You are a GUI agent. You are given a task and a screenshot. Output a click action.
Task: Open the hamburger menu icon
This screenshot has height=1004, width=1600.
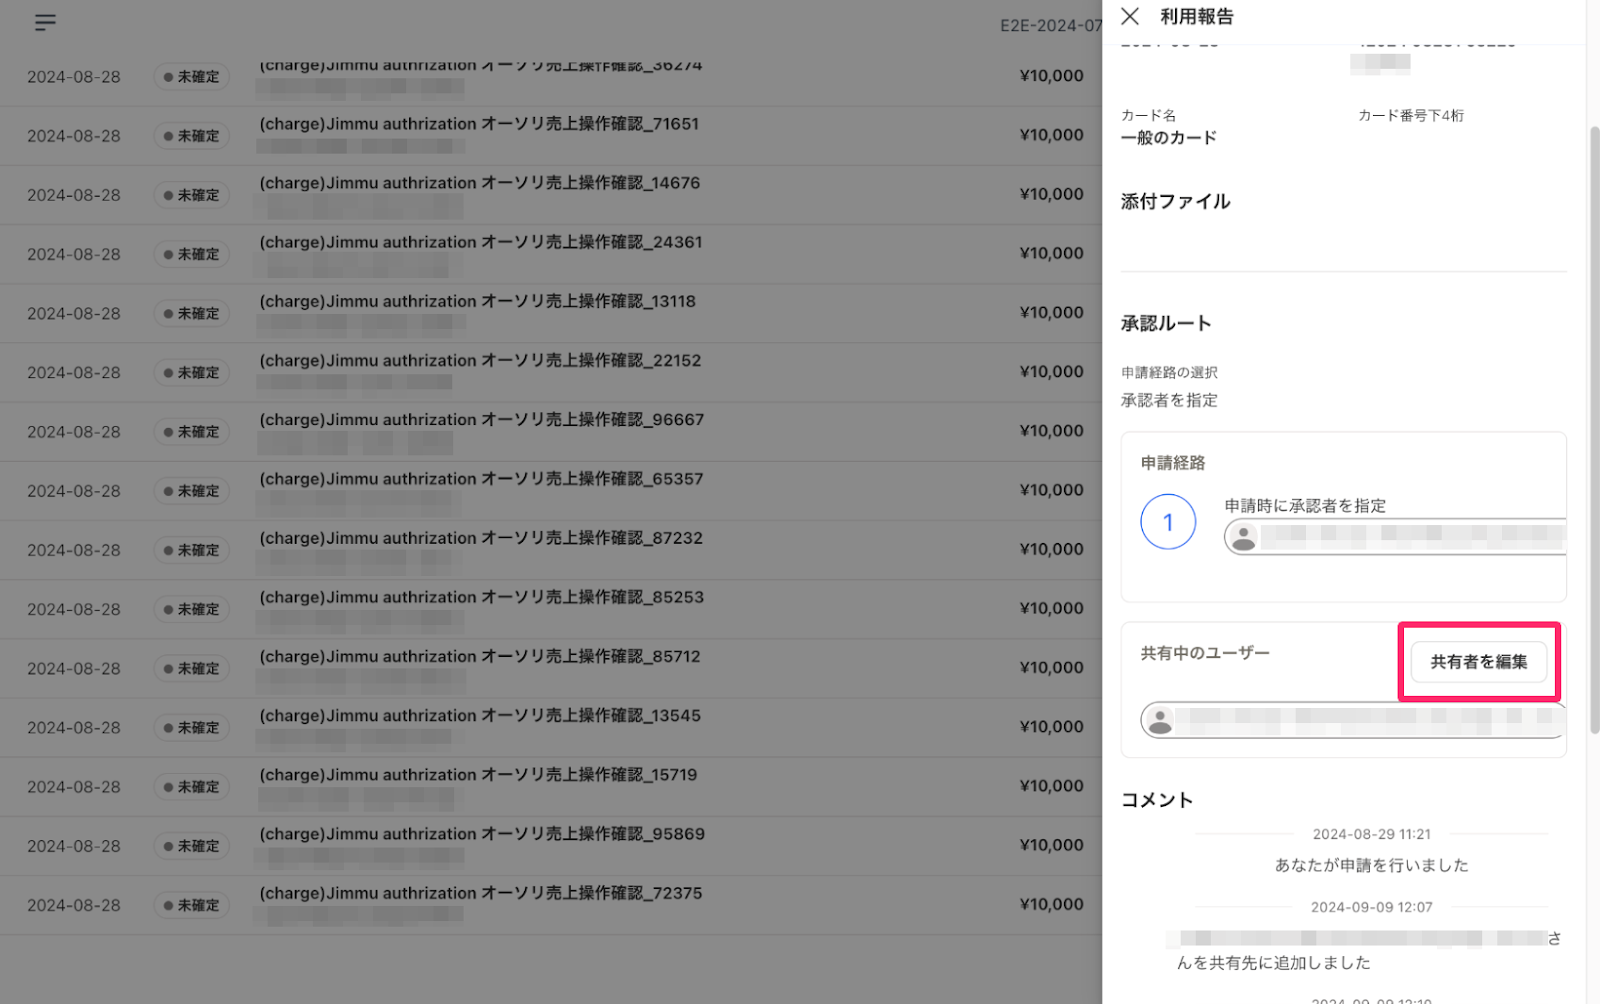[45, 22]
